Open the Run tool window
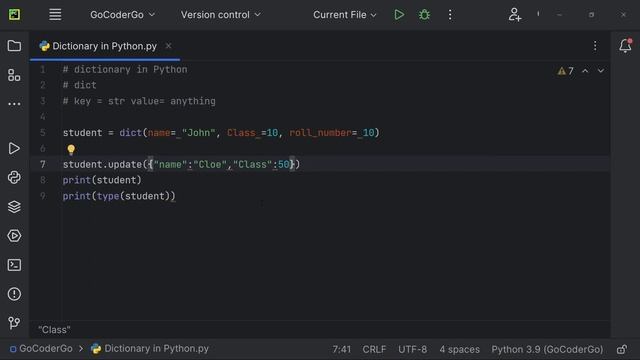The height and width of the screenshot is (360, 640). [x=14, y=148]
